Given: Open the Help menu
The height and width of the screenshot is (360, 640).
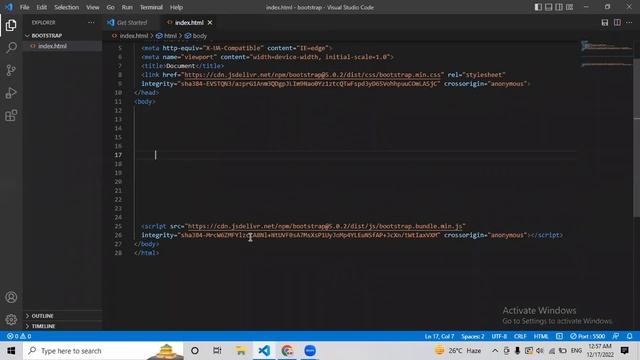Looking at the screenshot, I should tap(176, 7).
